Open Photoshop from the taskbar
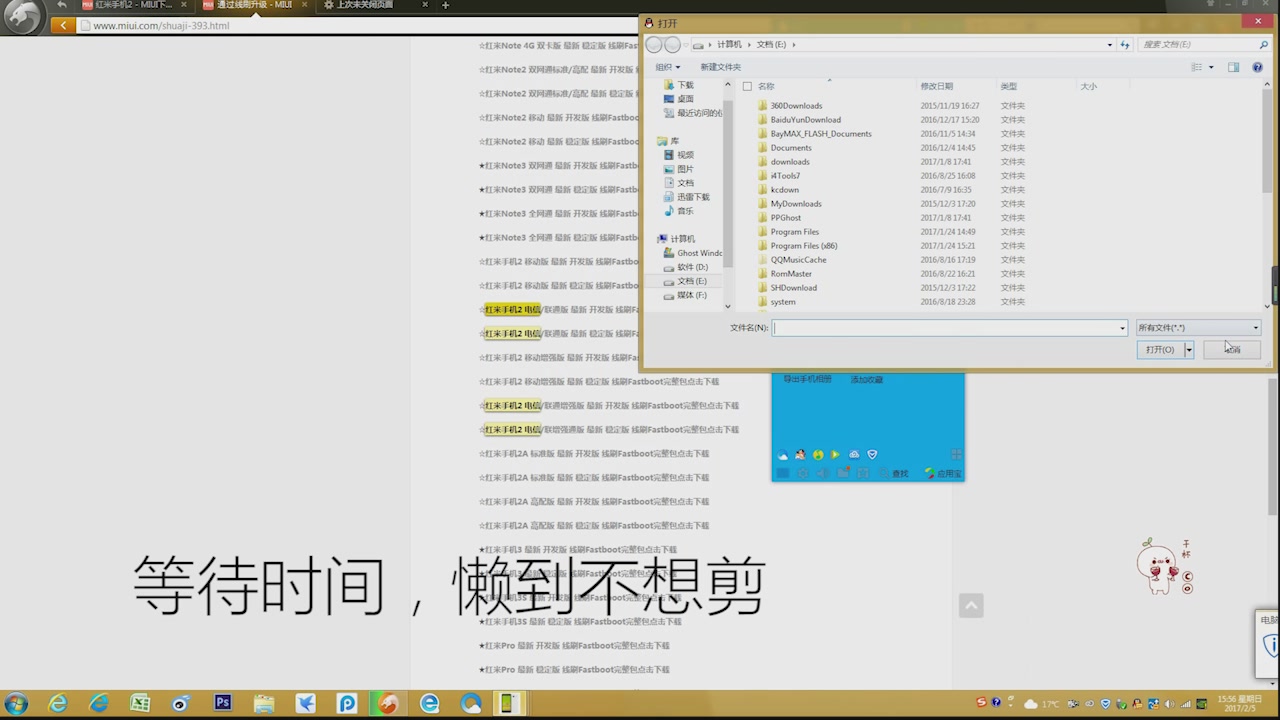This screenshot has width=1280, height=720. tap(222, 703)
